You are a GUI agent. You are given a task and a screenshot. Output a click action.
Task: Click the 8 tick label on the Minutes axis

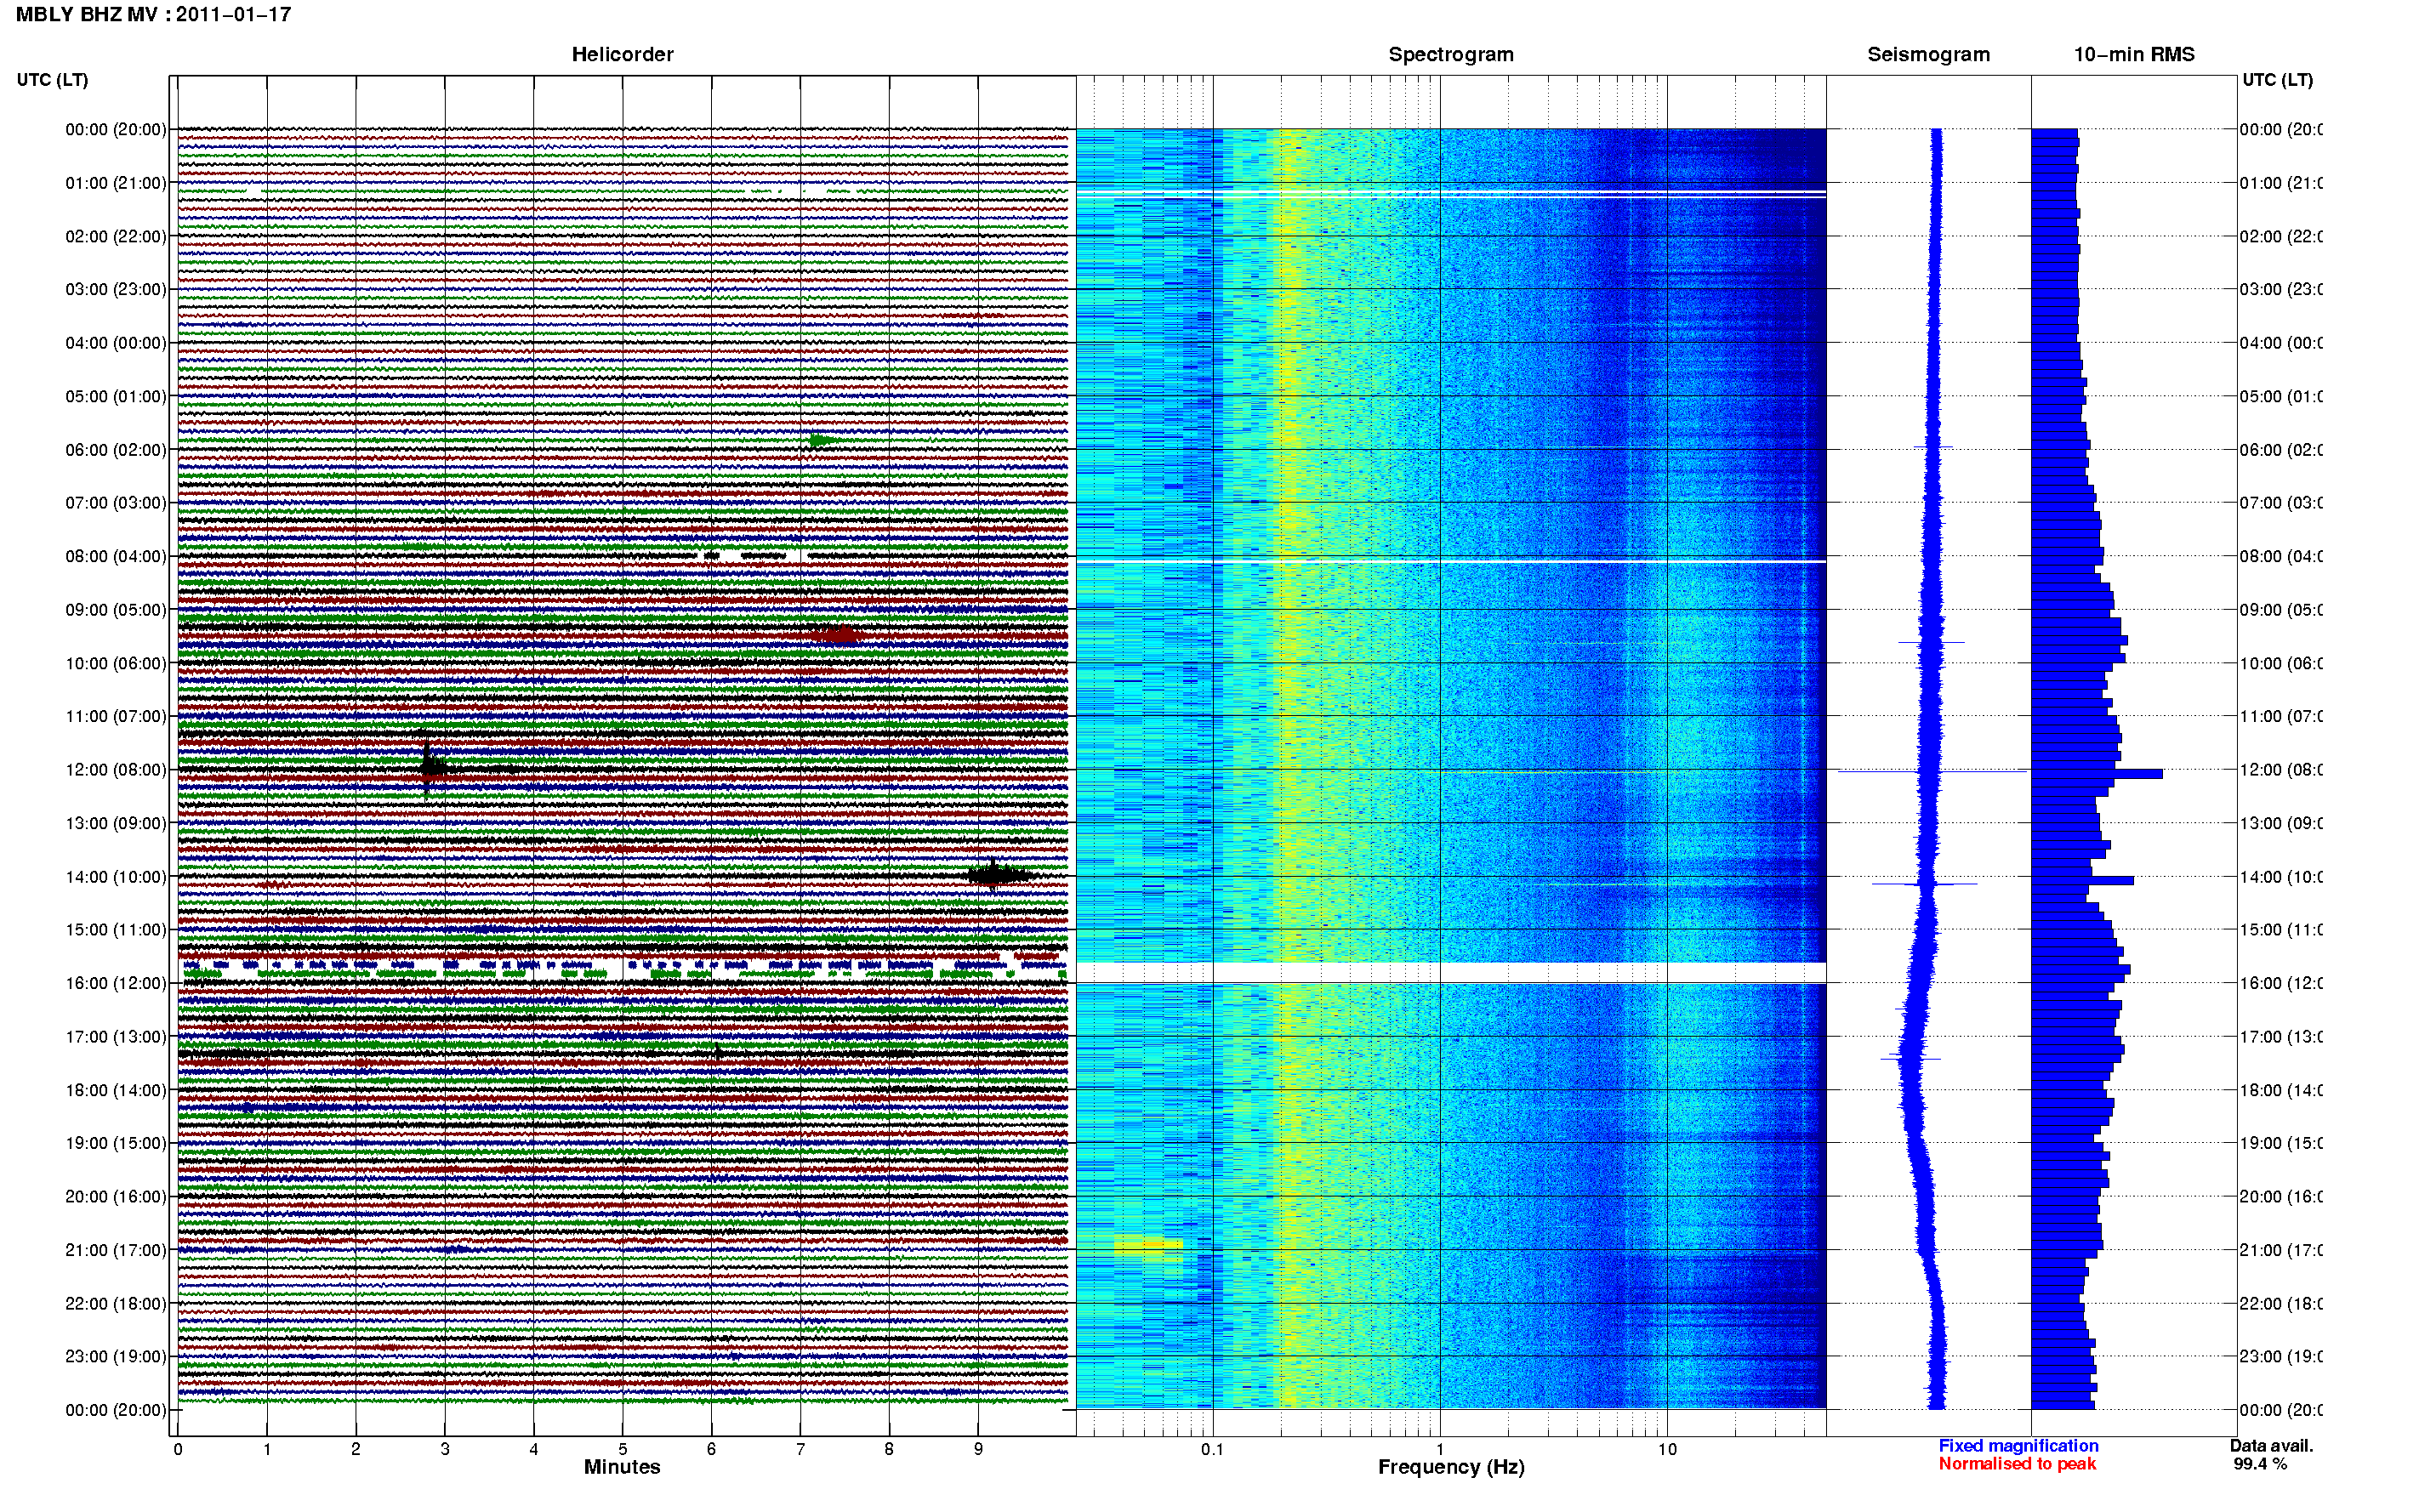tap(889, 1449)
